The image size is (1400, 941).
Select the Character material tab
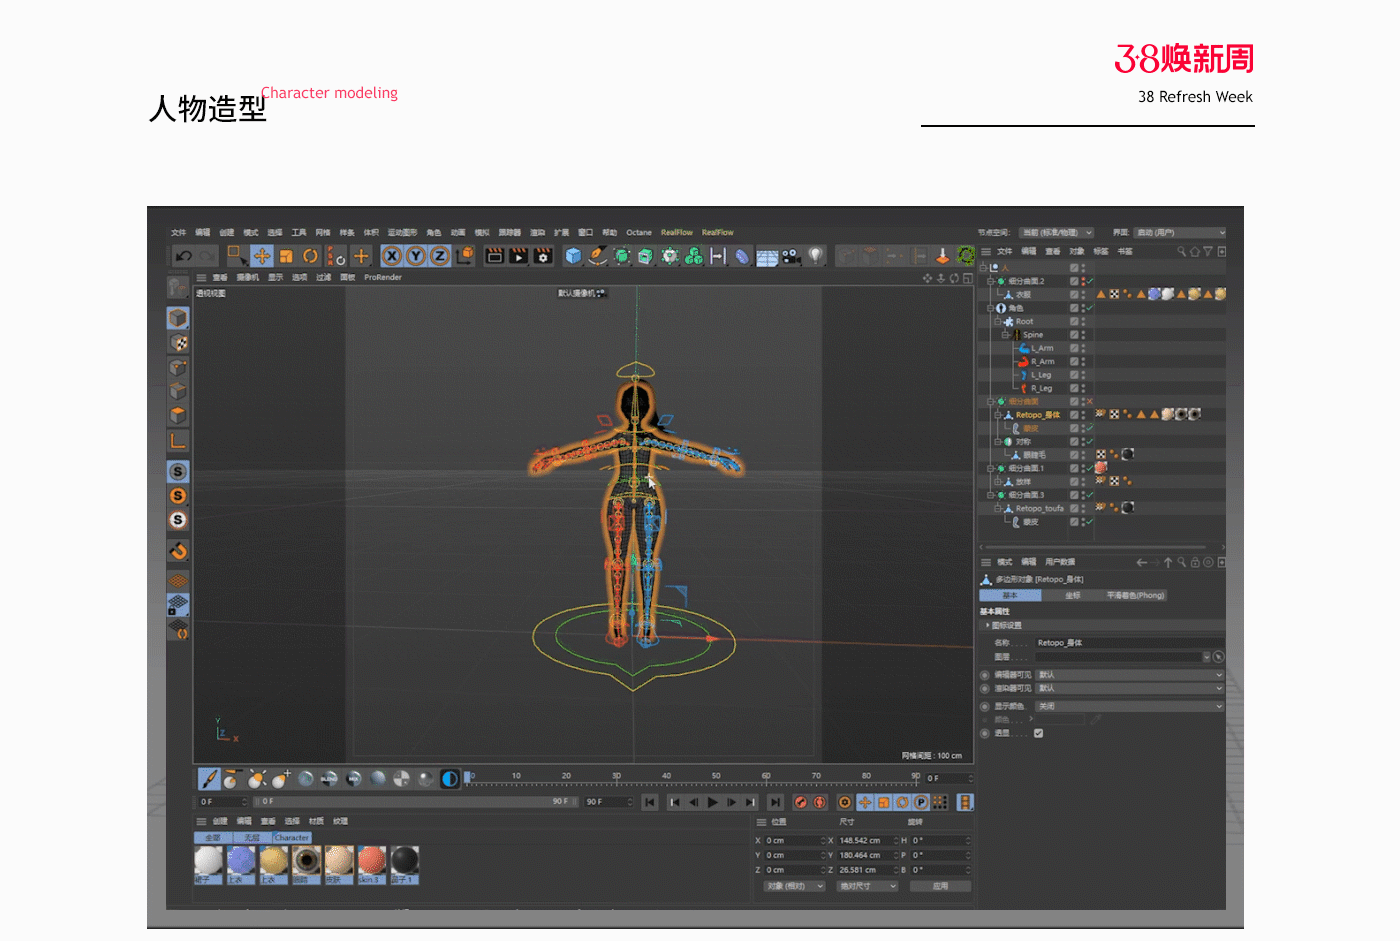tap(292, 838)
